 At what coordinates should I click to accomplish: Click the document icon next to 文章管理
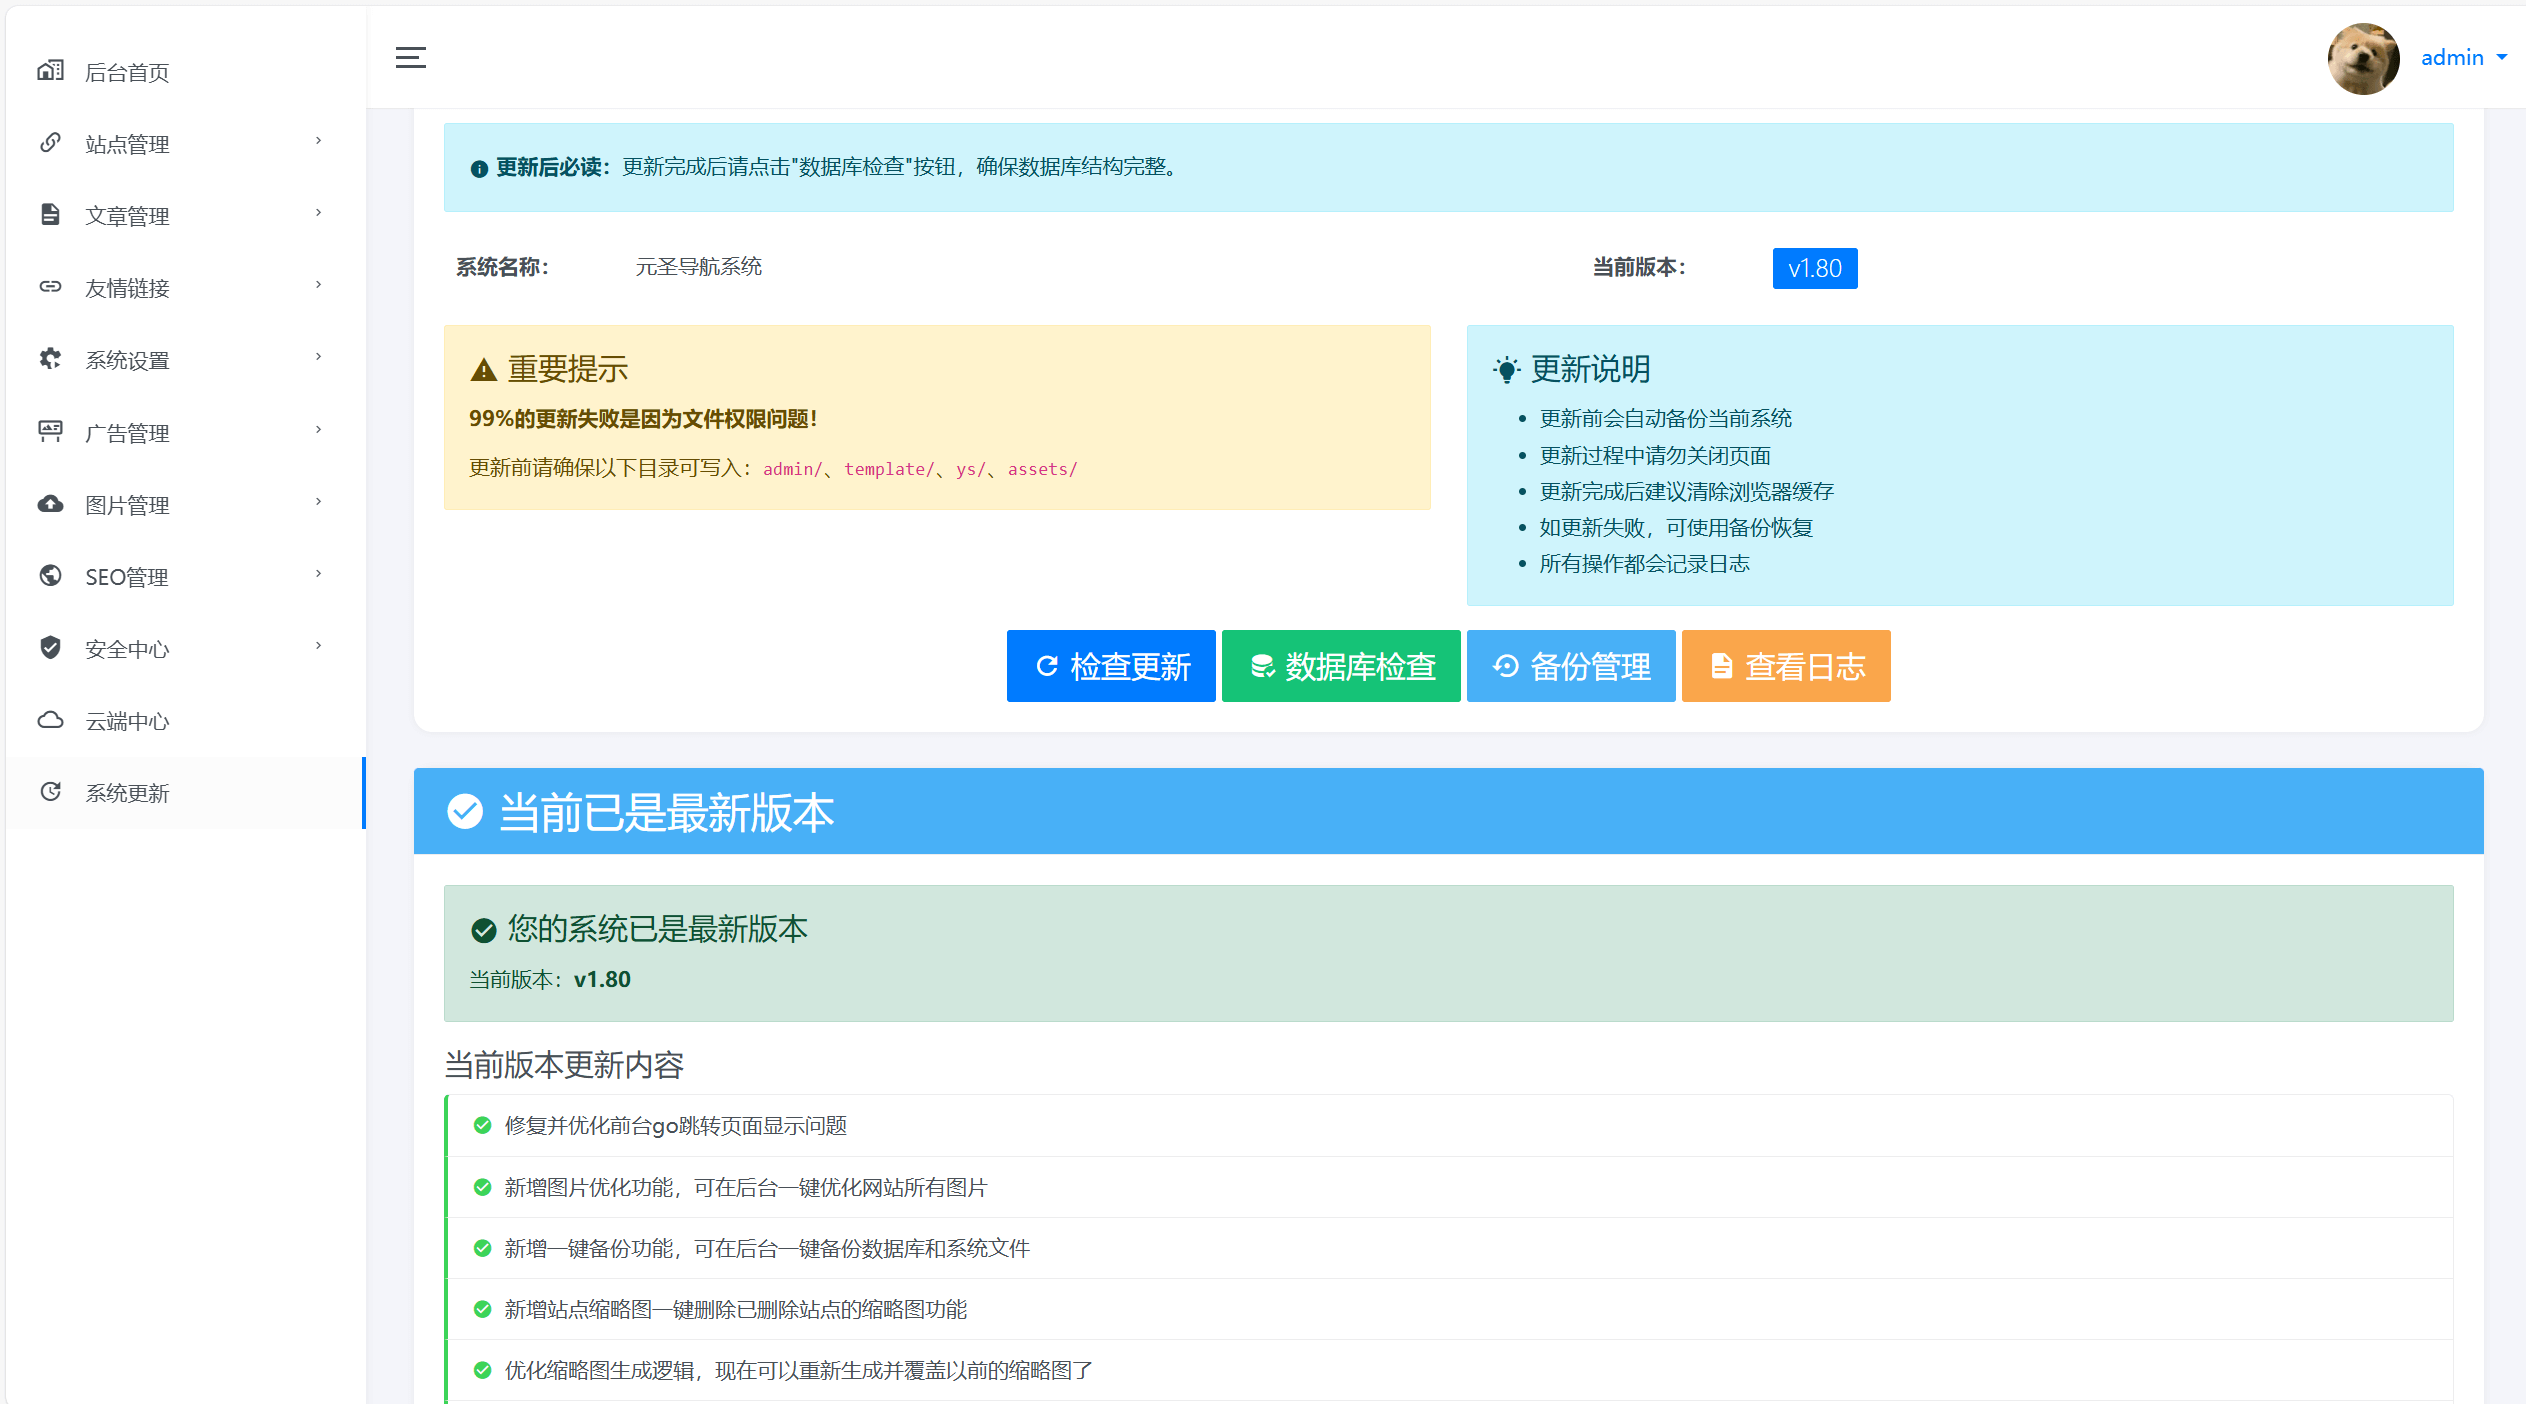[51, 214]
